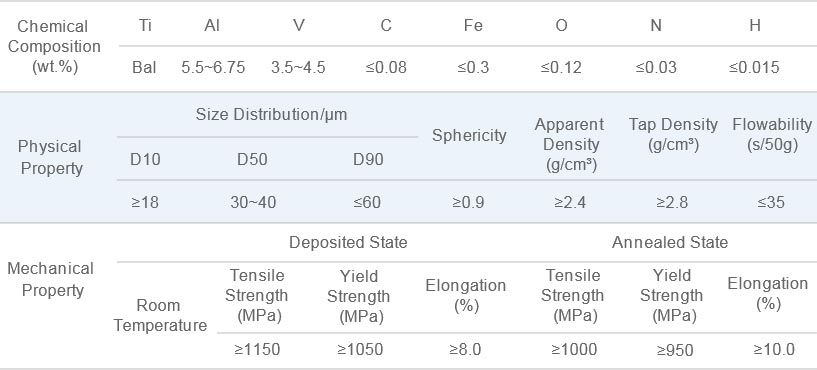Select the Physical Property row label
Screen dimensions: 817x370
click(50, 157)
